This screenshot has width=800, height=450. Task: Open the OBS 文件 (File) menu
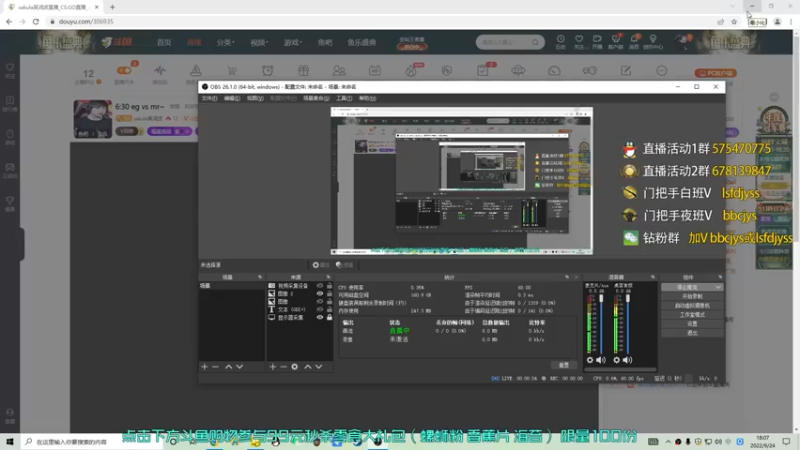pyautogui.click(x=210, y=98)
